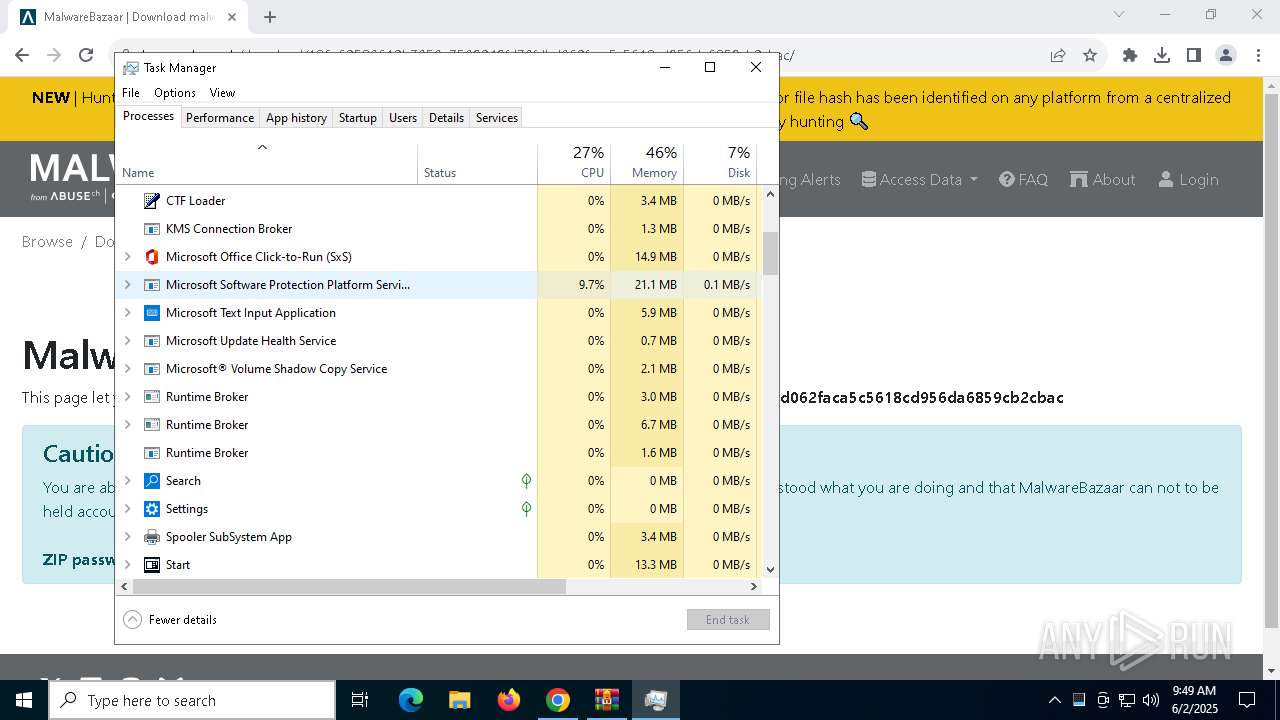Click the Start process icon
The height and width of the screenshot is (720, 1280).
tap(152, 565)
